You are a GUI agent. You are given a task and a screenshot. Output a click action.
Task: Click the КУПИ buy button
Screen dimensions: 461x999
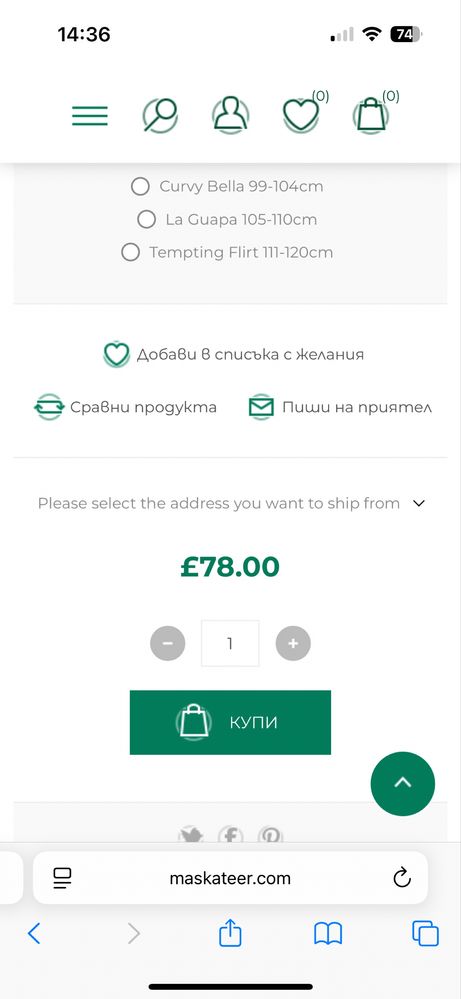230,722
